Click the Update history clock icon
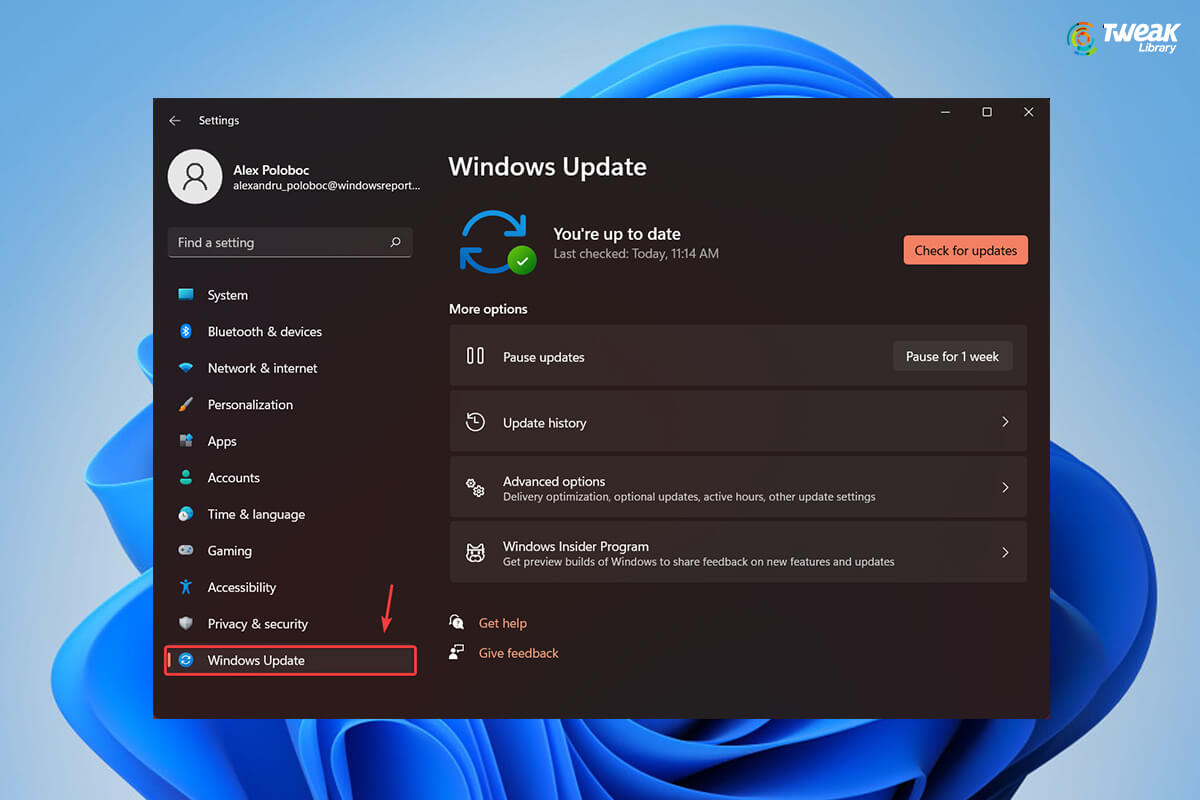Viewport: 1200px width, 800px height. 474,421
